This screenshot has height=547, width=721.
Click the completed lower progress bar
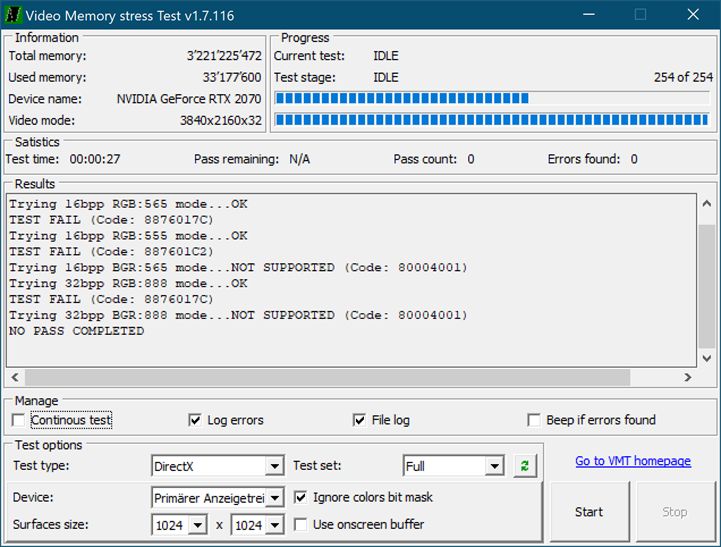point(492,120)
